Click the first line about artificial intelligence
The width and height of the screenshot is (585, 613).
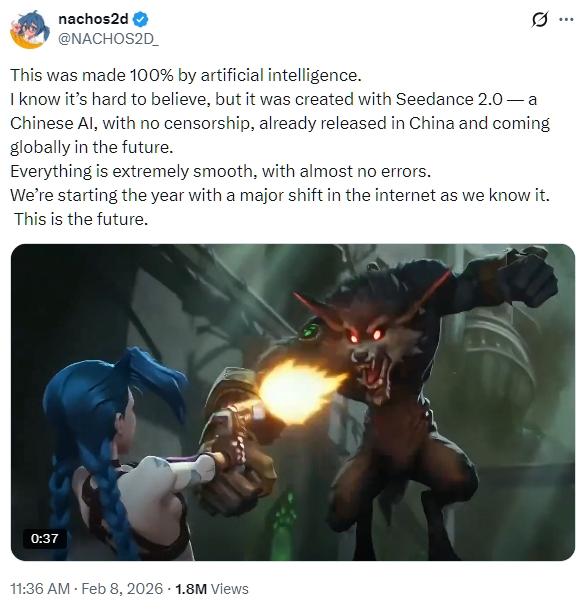click(186, 75)
